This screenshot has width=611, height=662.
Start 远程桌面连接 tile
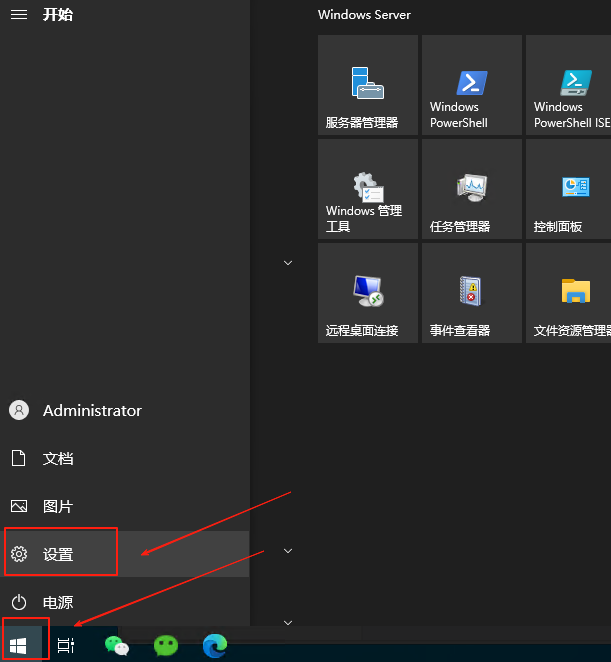pos(368,293)
